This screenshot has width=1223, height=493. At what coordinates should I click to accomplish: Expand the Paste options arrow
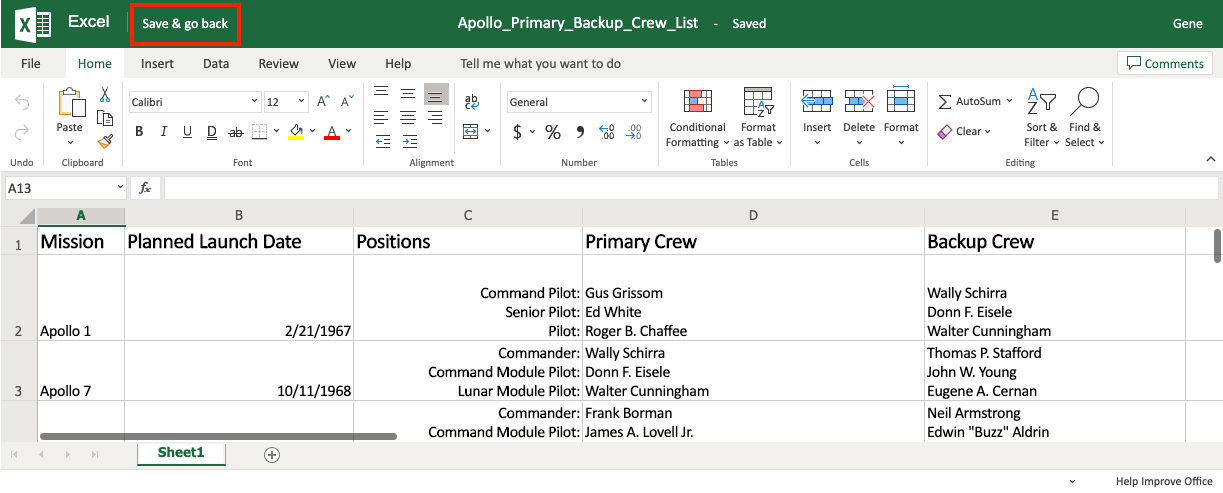tap(70, 141)
